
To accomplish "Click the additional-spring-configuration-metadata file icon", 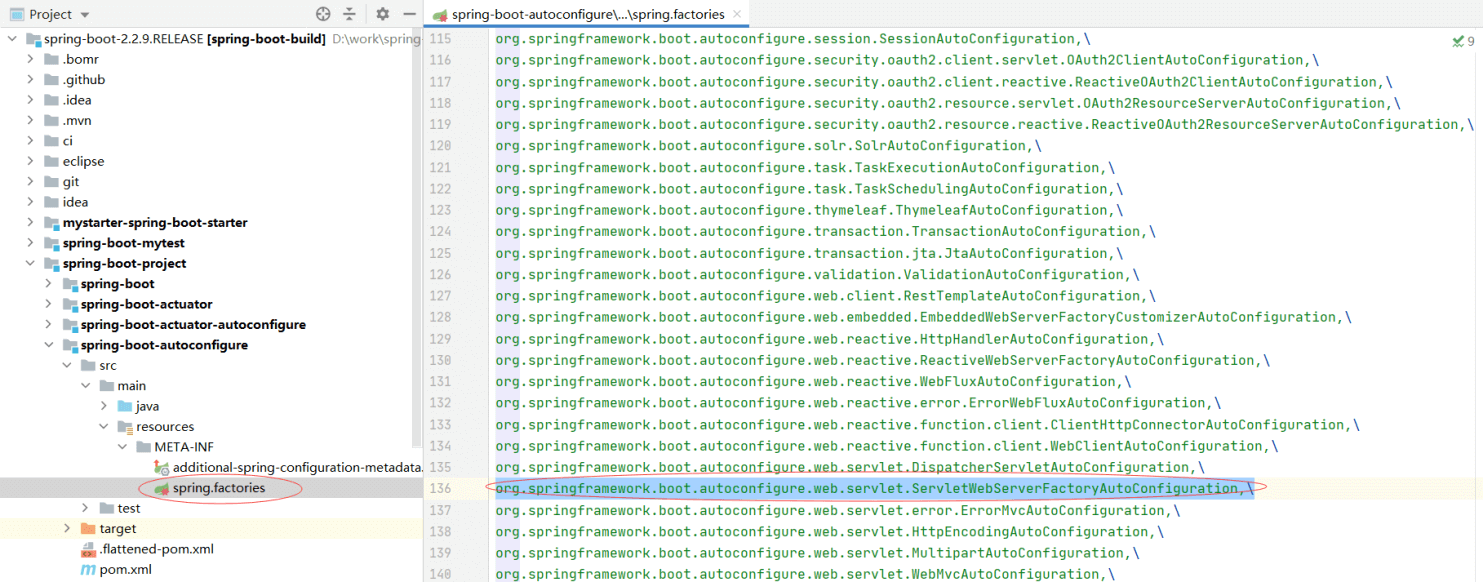I will 161,467.
